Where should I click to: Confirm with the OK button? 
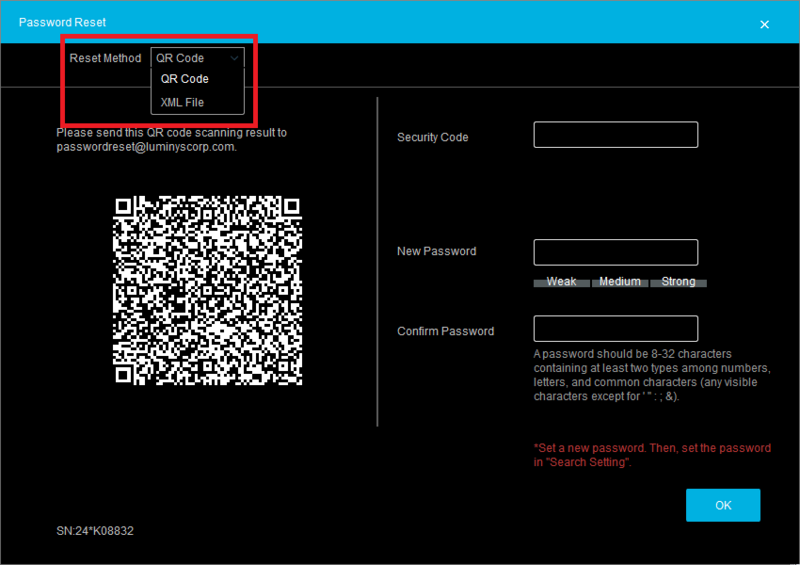[x=723, y=505]
